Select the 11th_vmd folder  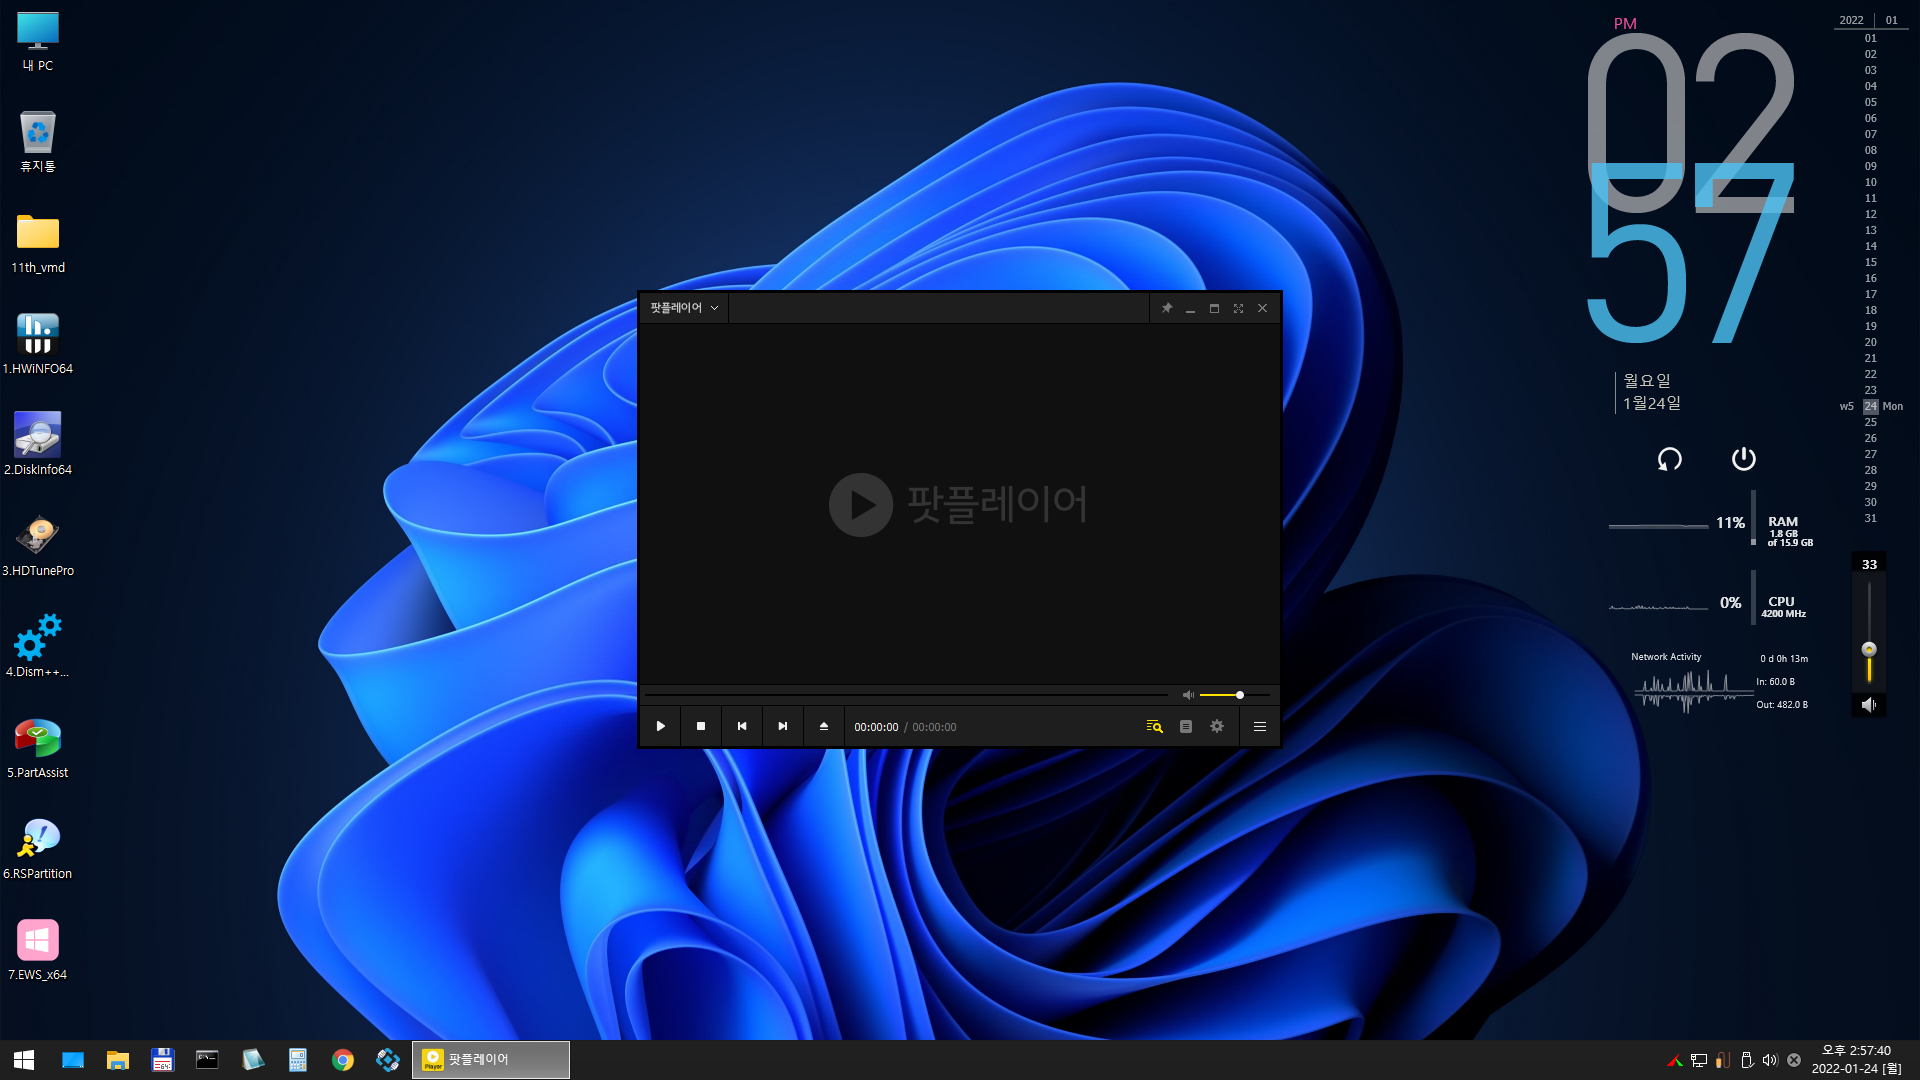(38, 243)
